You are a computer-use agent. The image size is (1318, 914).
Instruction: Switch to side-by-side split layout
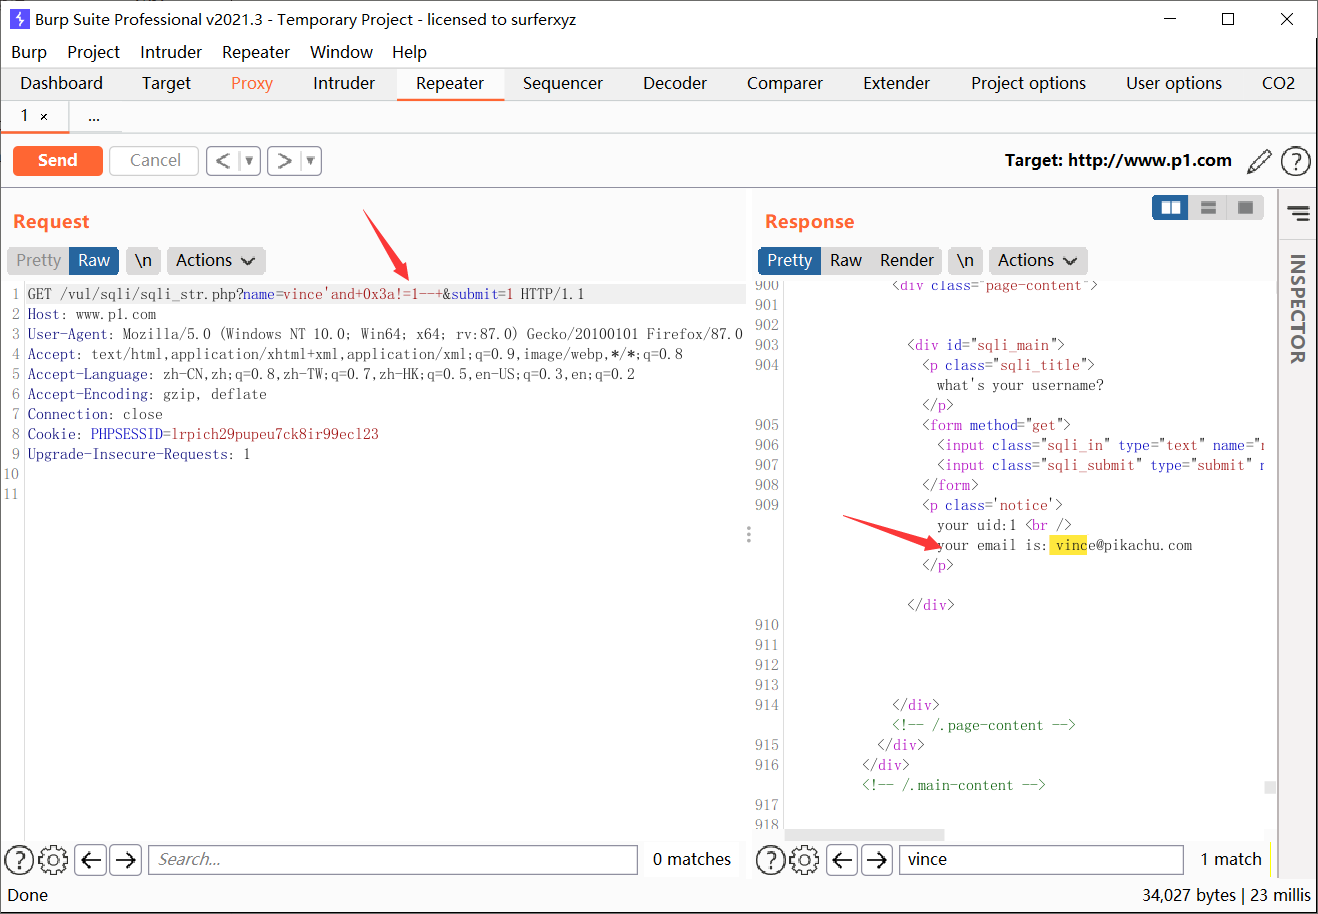(x=1170, y=207)
